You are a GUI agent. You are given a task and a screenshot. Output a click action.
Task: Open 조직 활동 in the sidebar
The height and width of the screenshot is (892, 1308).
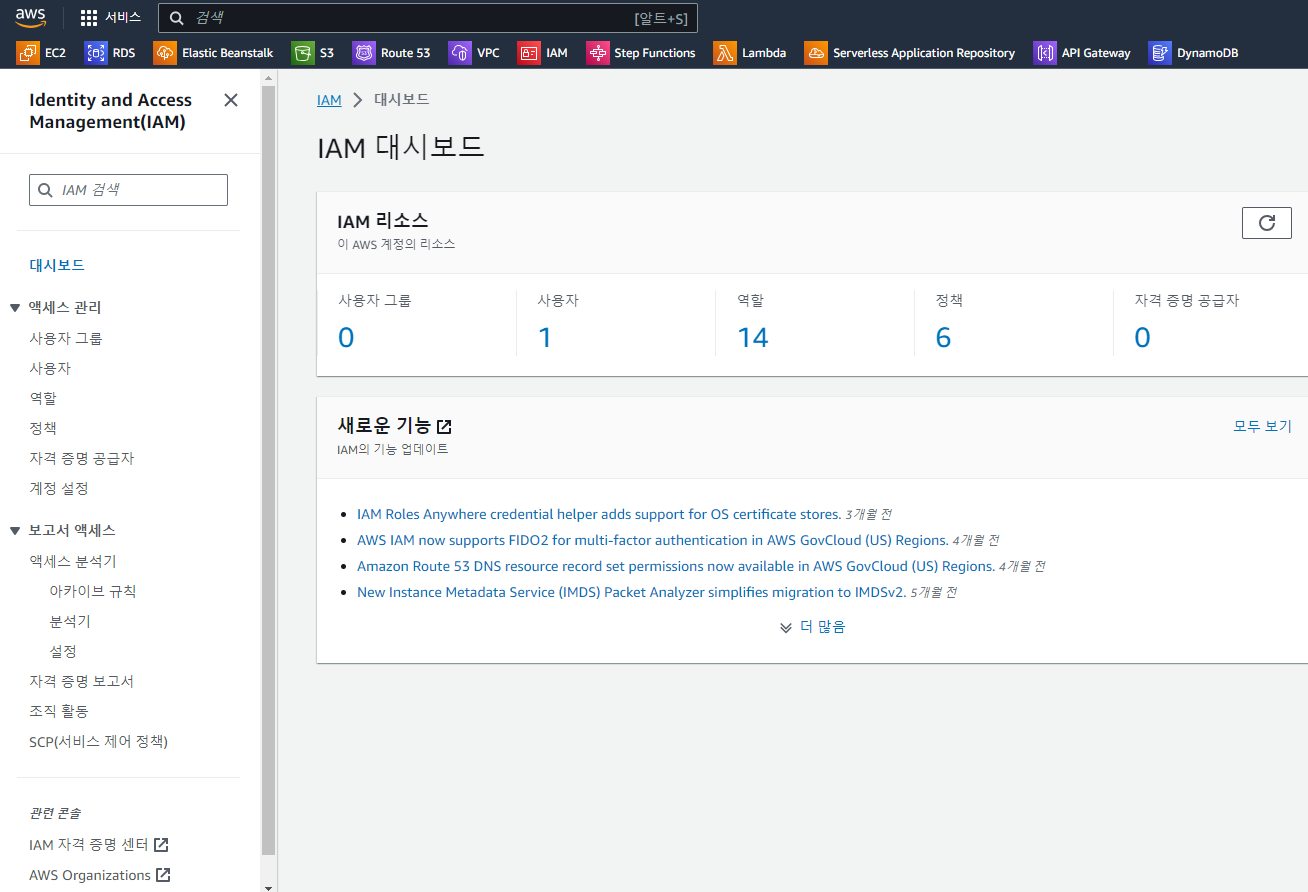point(59,711)
